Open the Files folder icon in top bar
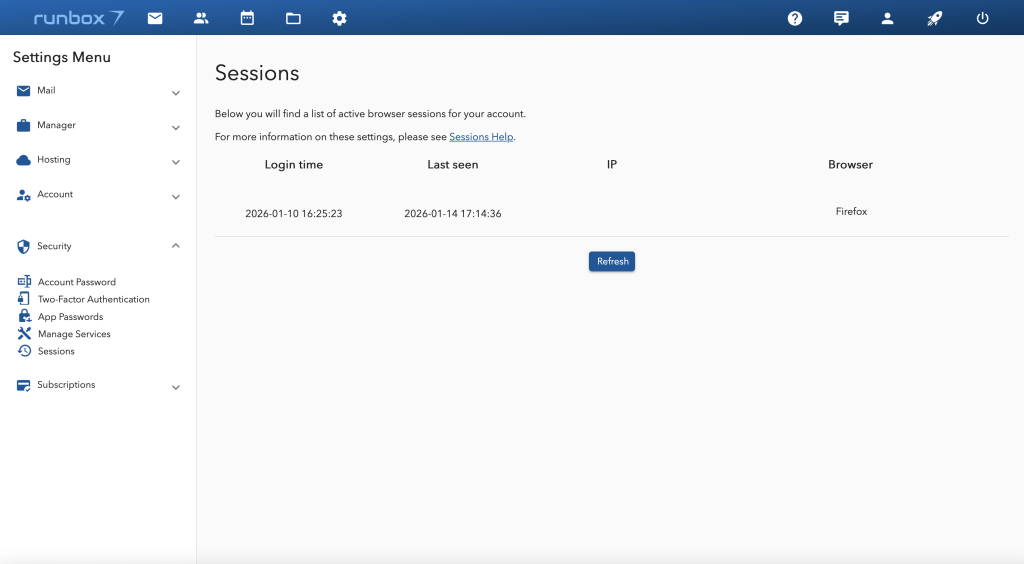1024x564 pixels. coord(293,18)
